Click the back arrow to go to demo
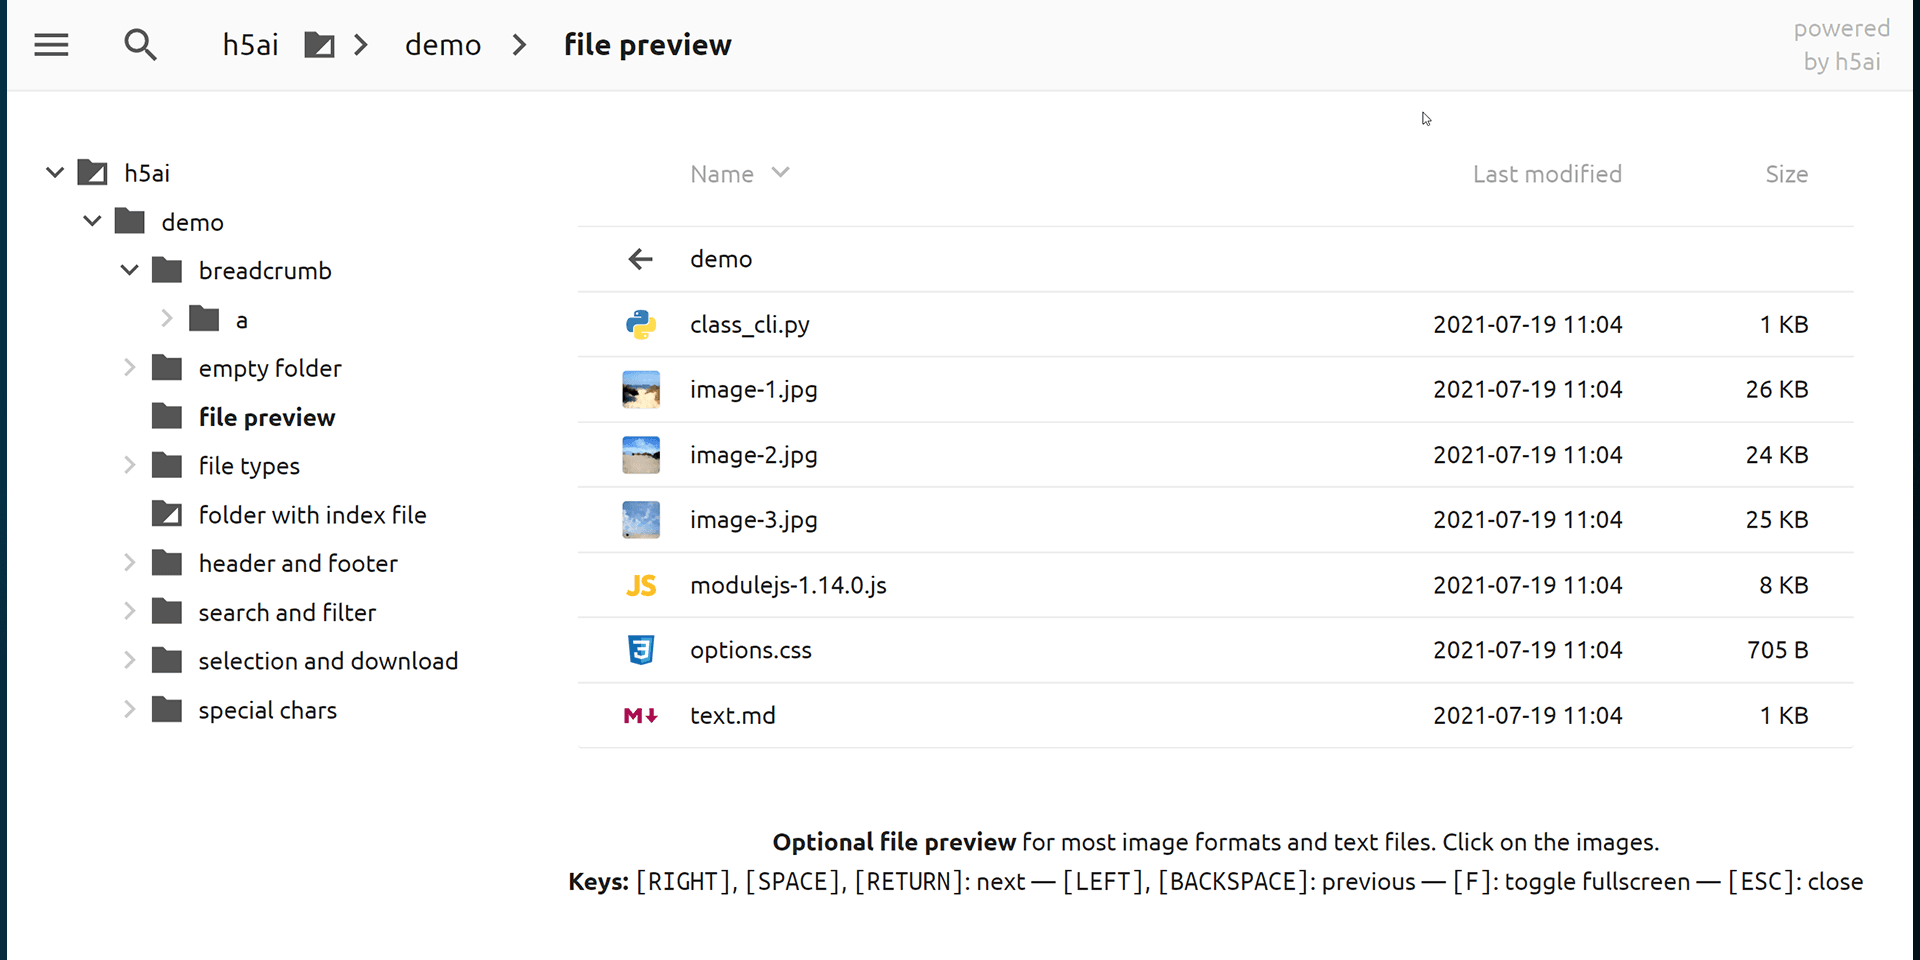The image size is (1920, 960). (x=640, y=259)
